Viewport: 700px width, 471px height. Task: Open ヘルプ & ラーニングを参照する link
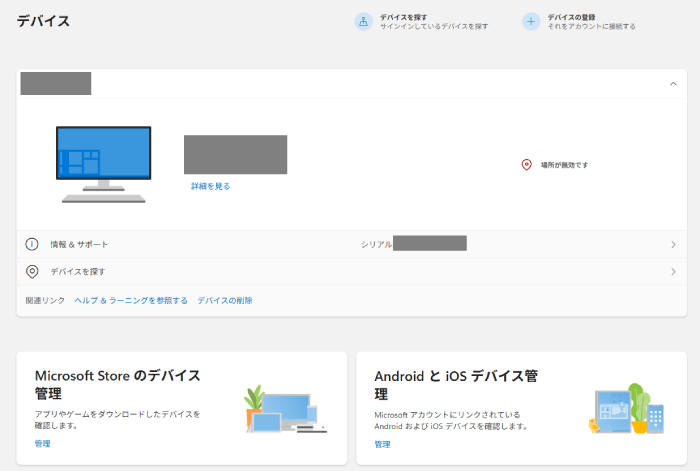point(131,300)
